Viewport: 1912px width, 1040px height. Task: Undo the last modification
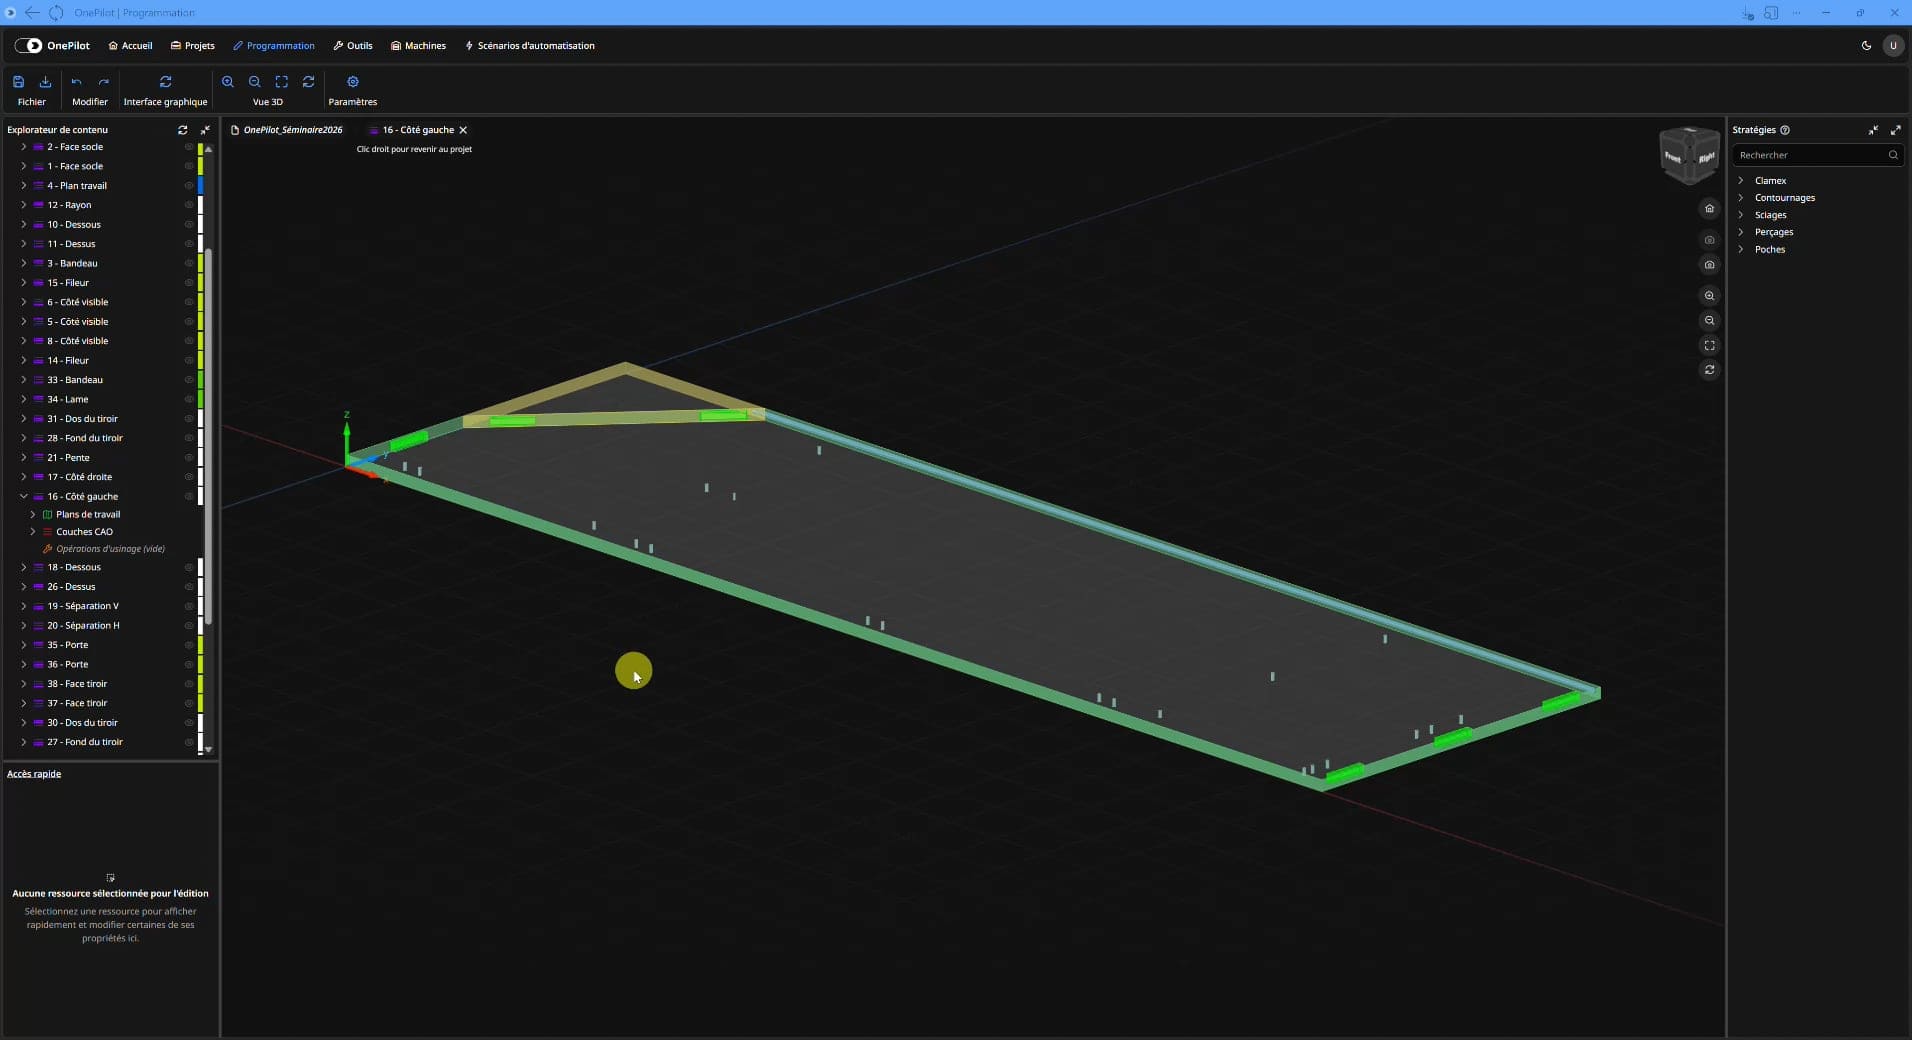point(76,82)
